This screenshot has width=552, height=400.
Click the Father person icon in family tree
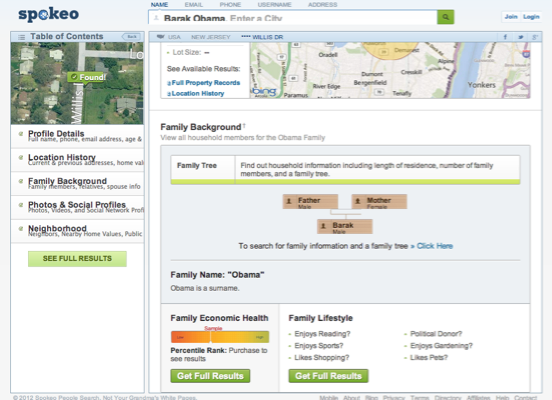[289, 201]
